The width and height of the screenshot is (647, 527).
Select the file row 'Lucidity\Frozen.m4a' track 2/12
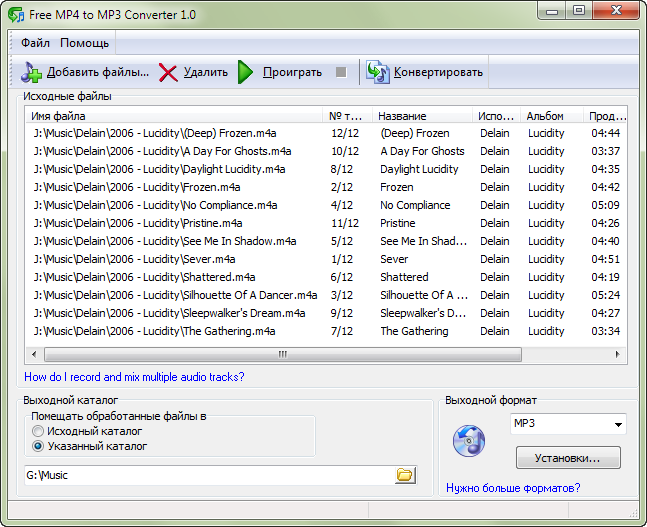(326, 187)
